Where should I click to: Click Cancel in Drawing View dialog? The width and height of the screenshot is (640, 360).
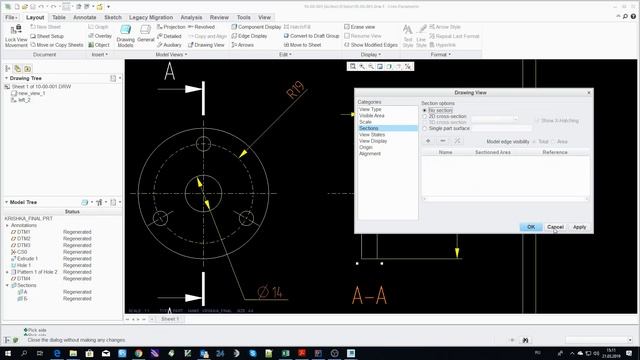(555, 227)
